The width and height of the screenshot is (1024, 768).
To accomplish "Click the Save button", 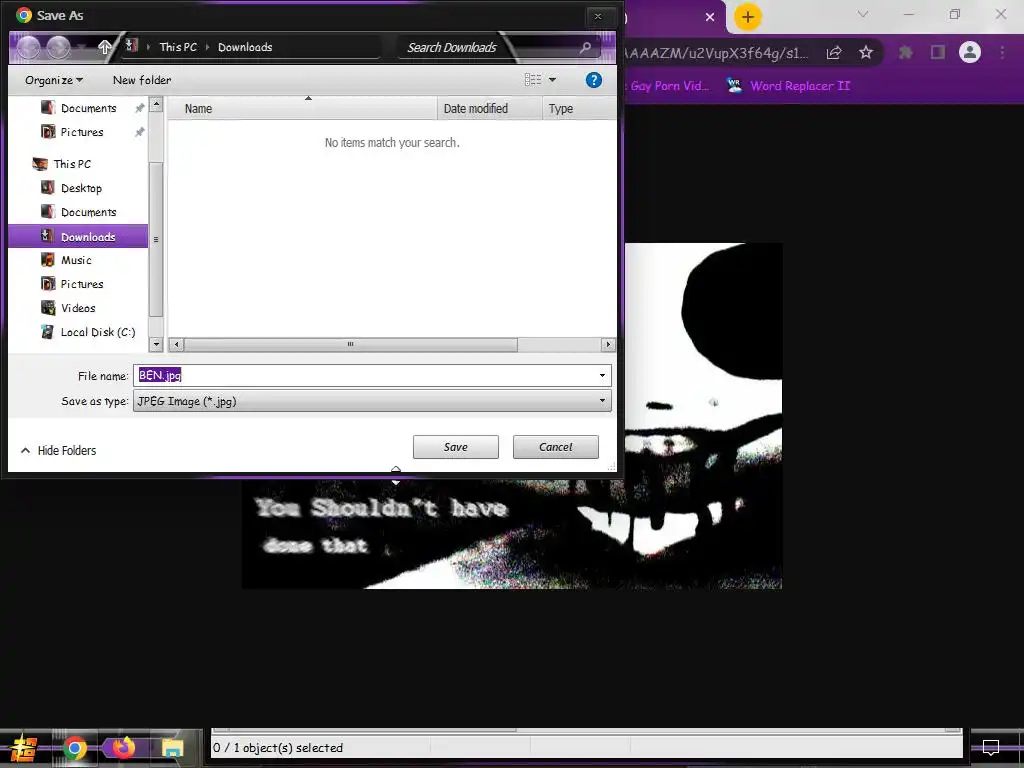I will pyautogui.click(x=456, y=447).
